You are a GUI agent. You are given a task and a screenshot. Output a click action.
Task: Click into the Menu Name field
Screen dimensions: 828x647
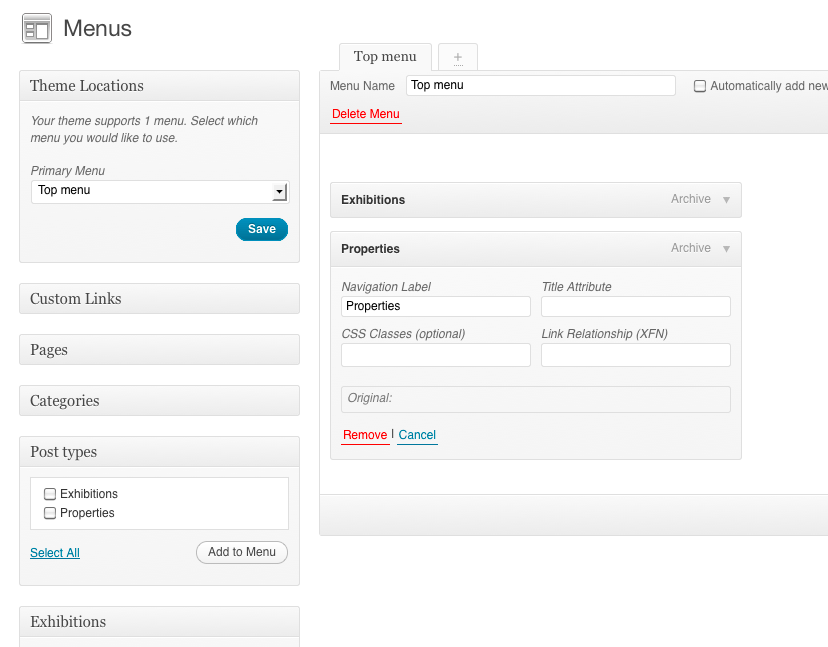tap(540, 86)
